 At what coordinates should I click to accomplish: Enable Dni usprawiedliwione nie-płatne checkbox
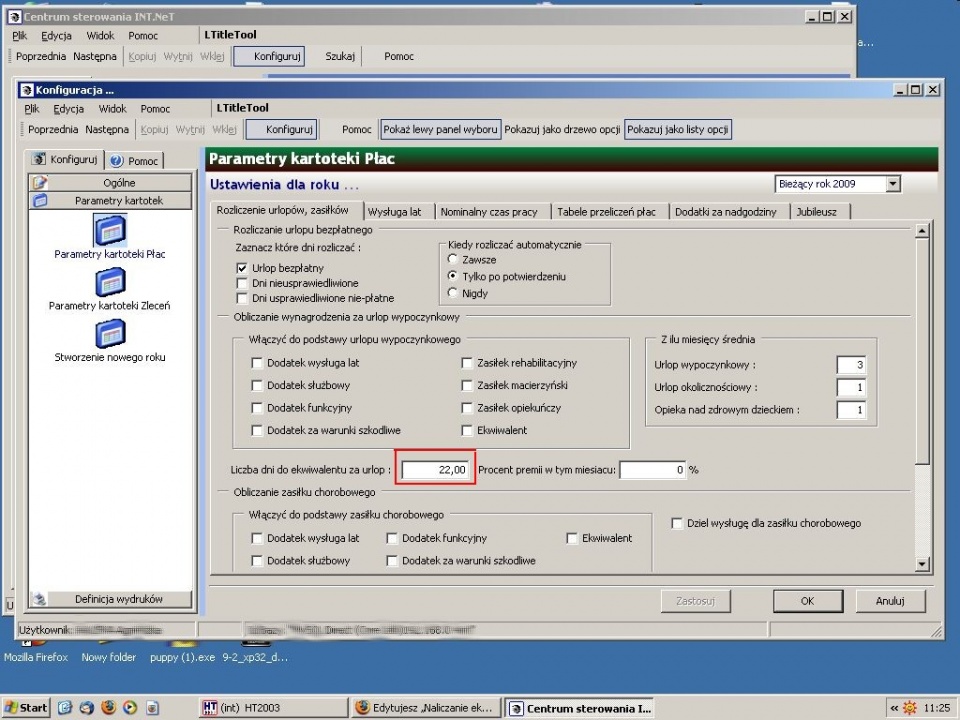tap(242, 298)
